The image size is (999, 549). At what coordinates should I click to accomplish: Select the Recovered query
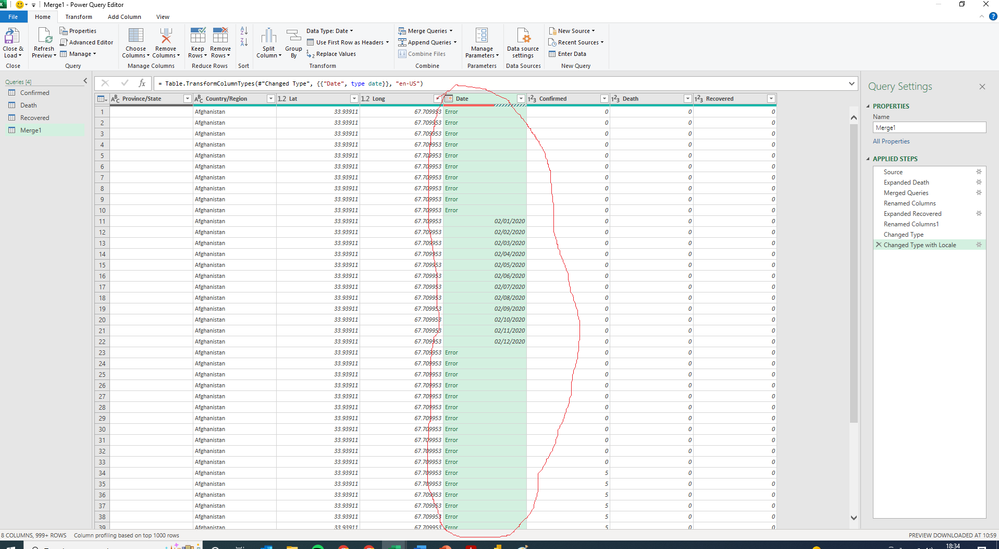coord(44,118)
